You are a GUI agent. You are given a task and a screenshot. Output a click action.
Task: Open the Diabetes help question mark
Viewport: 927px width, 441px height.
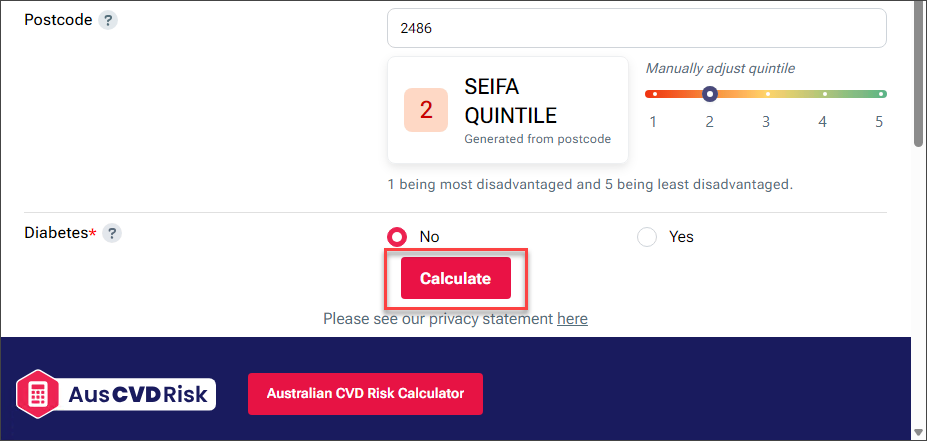112,233
